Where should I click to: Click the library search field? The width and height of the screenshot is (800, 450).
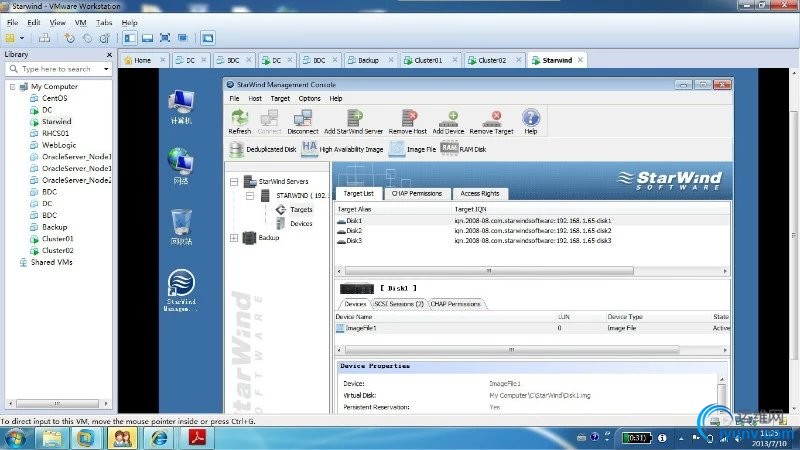(60, 69)
